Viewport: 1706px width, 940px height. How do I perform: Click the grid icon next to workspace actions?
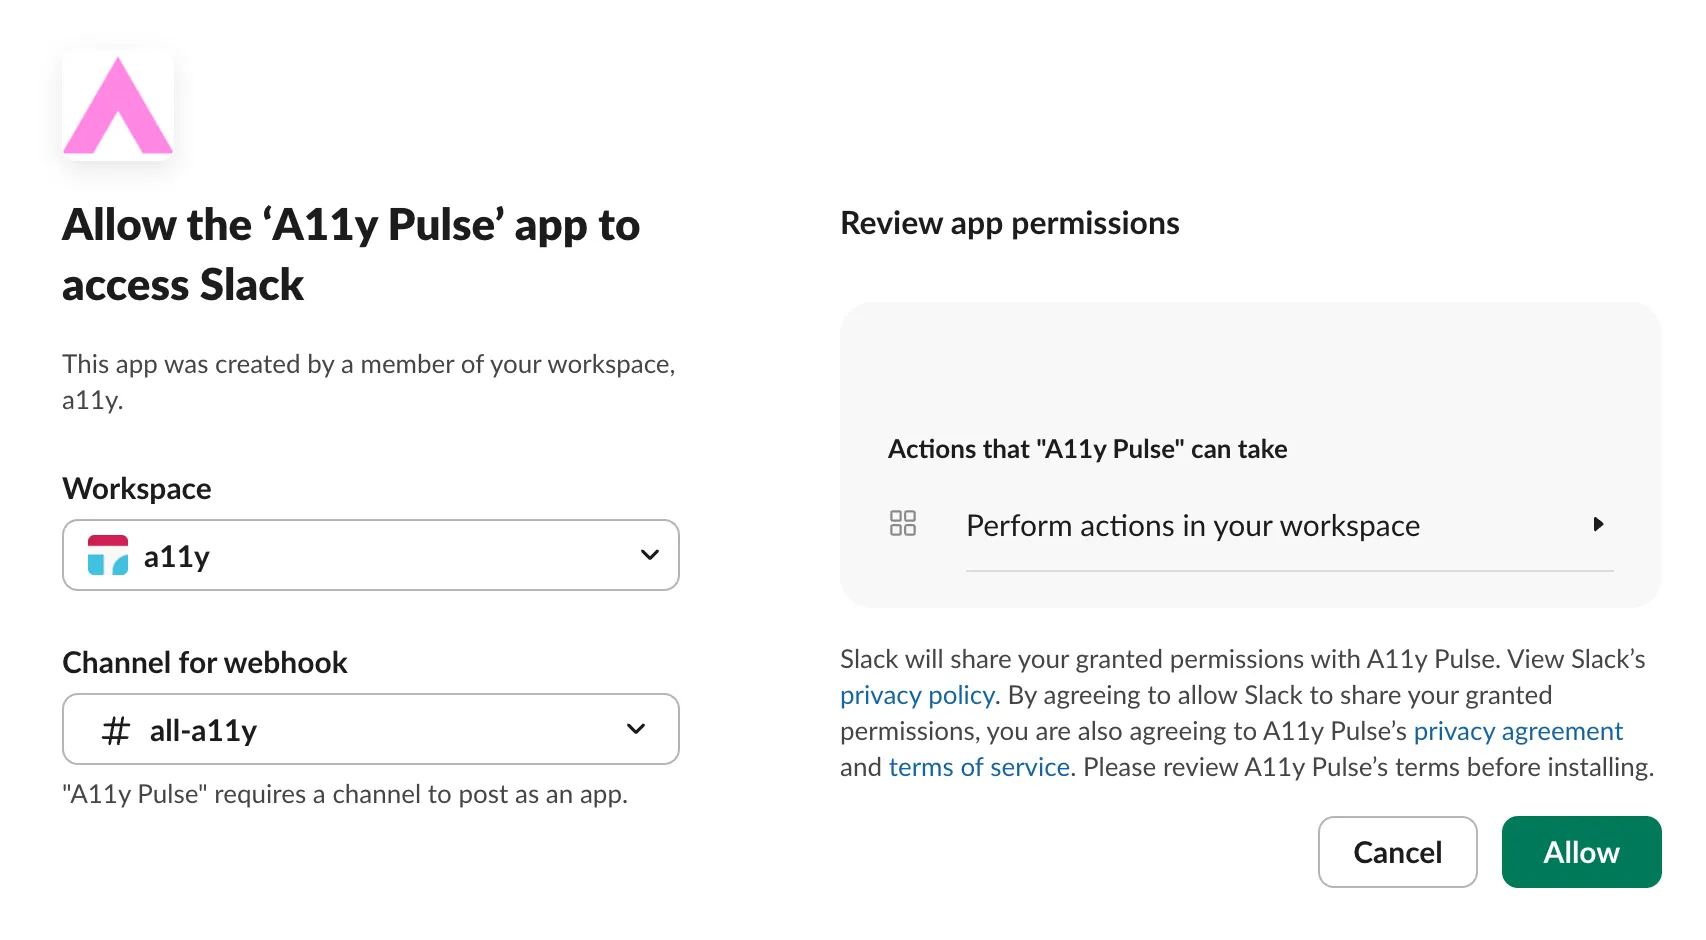pos(903,523)
